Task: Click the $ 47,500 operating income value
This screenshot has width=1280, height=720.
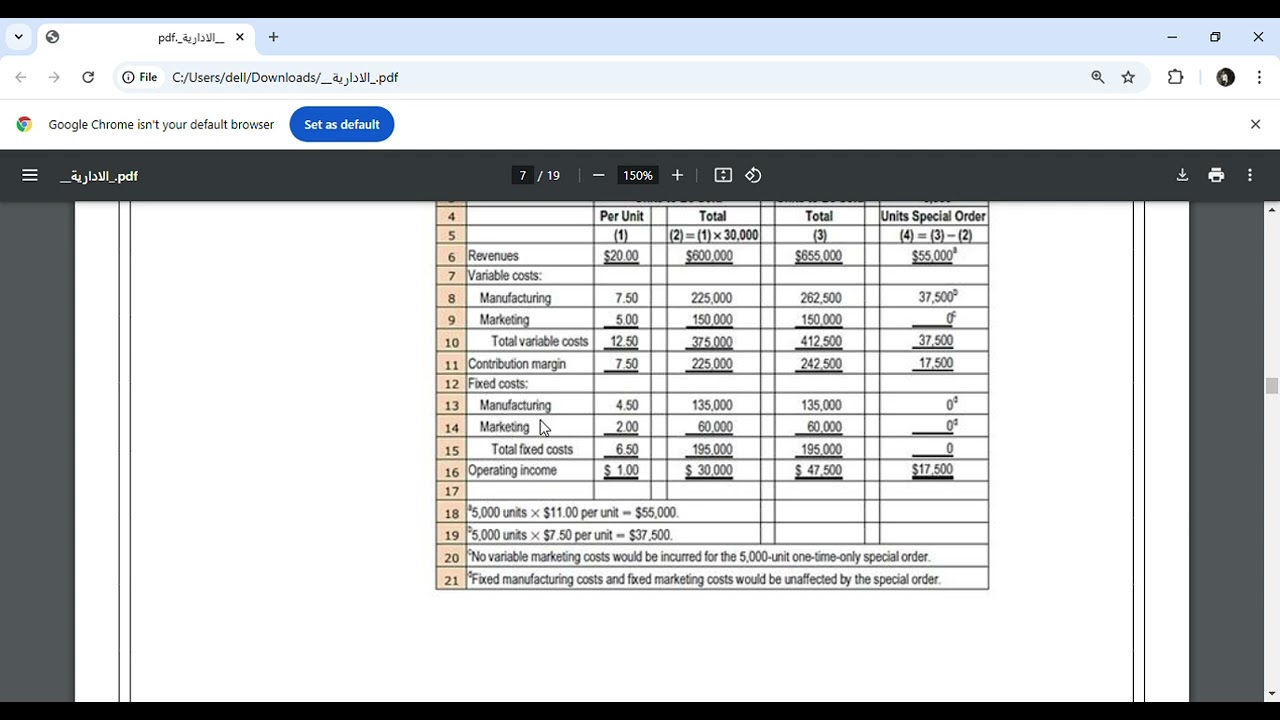Action: tap(818, 471)
